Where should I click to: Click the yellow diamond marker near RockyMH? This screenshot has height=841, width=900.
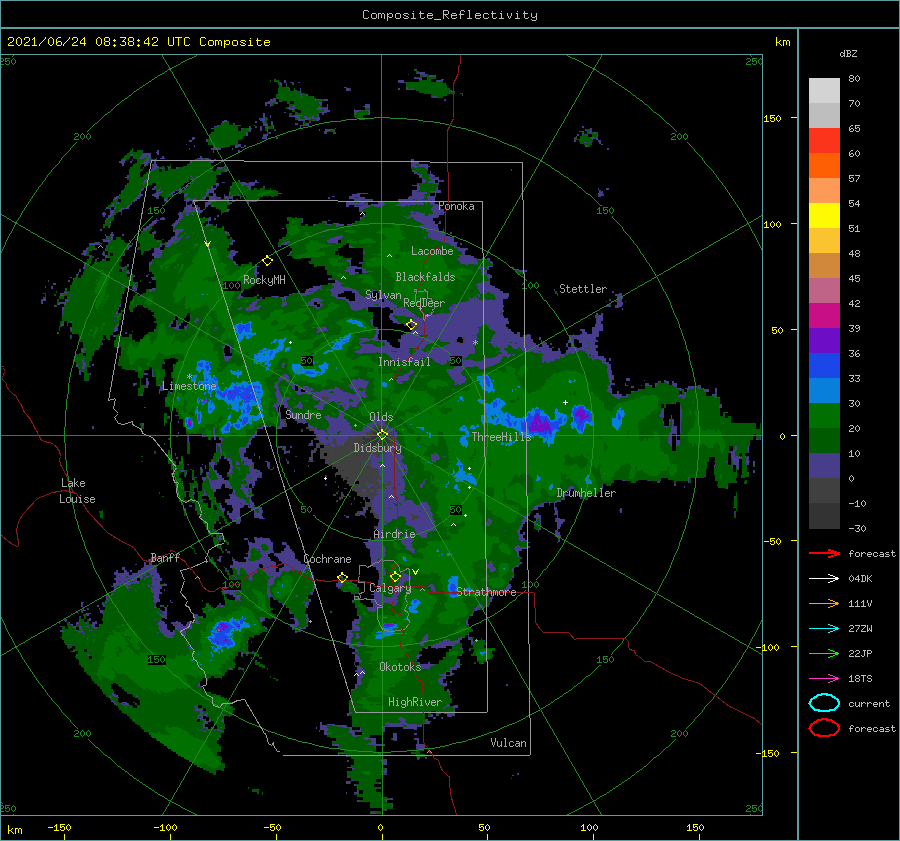[267, 261]
